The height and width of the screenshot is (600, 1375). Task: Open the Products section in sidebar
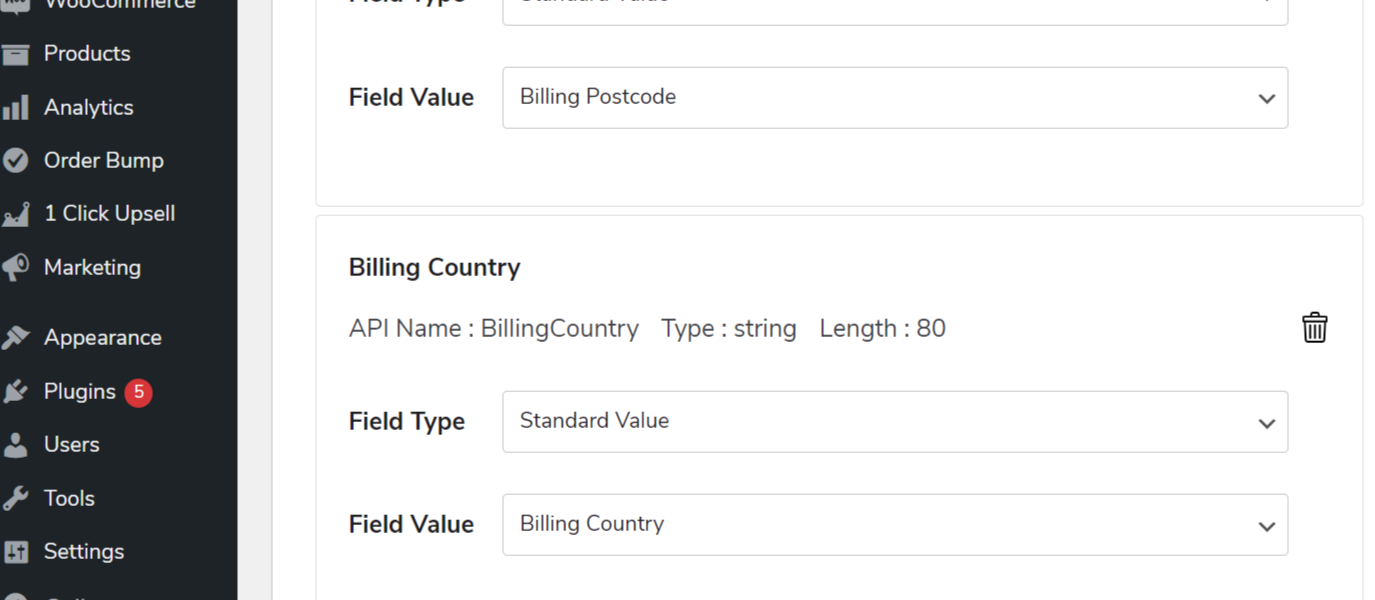pos(86,53)
